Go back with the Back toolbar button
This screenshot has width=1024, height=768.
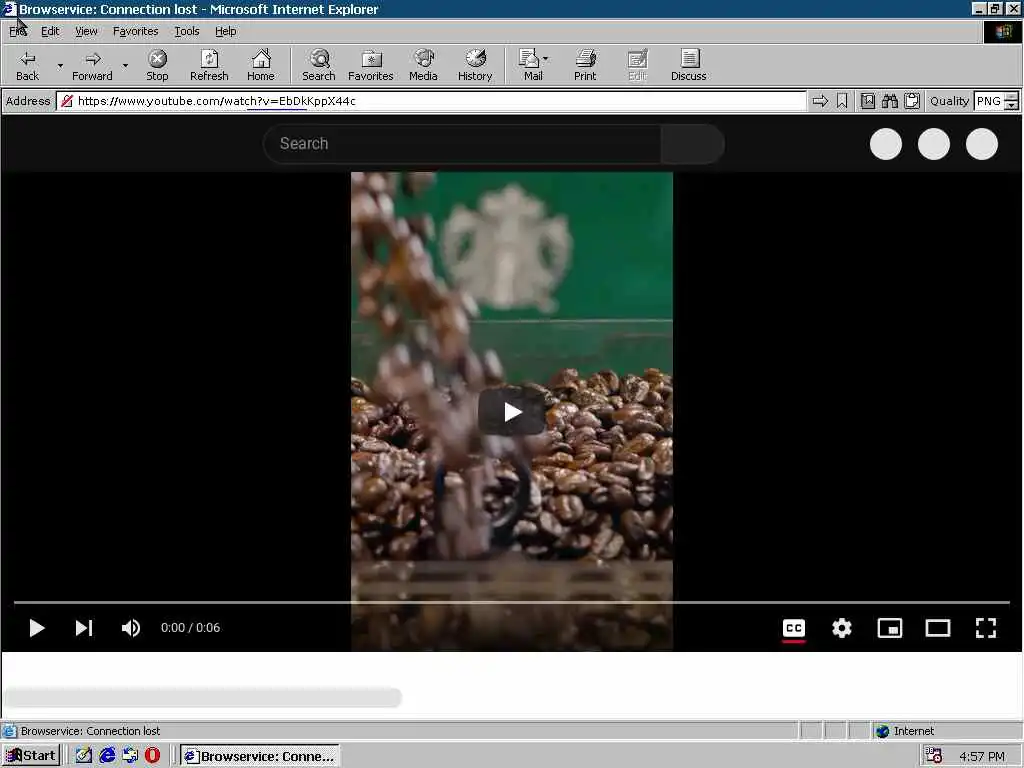pos(27,65)
